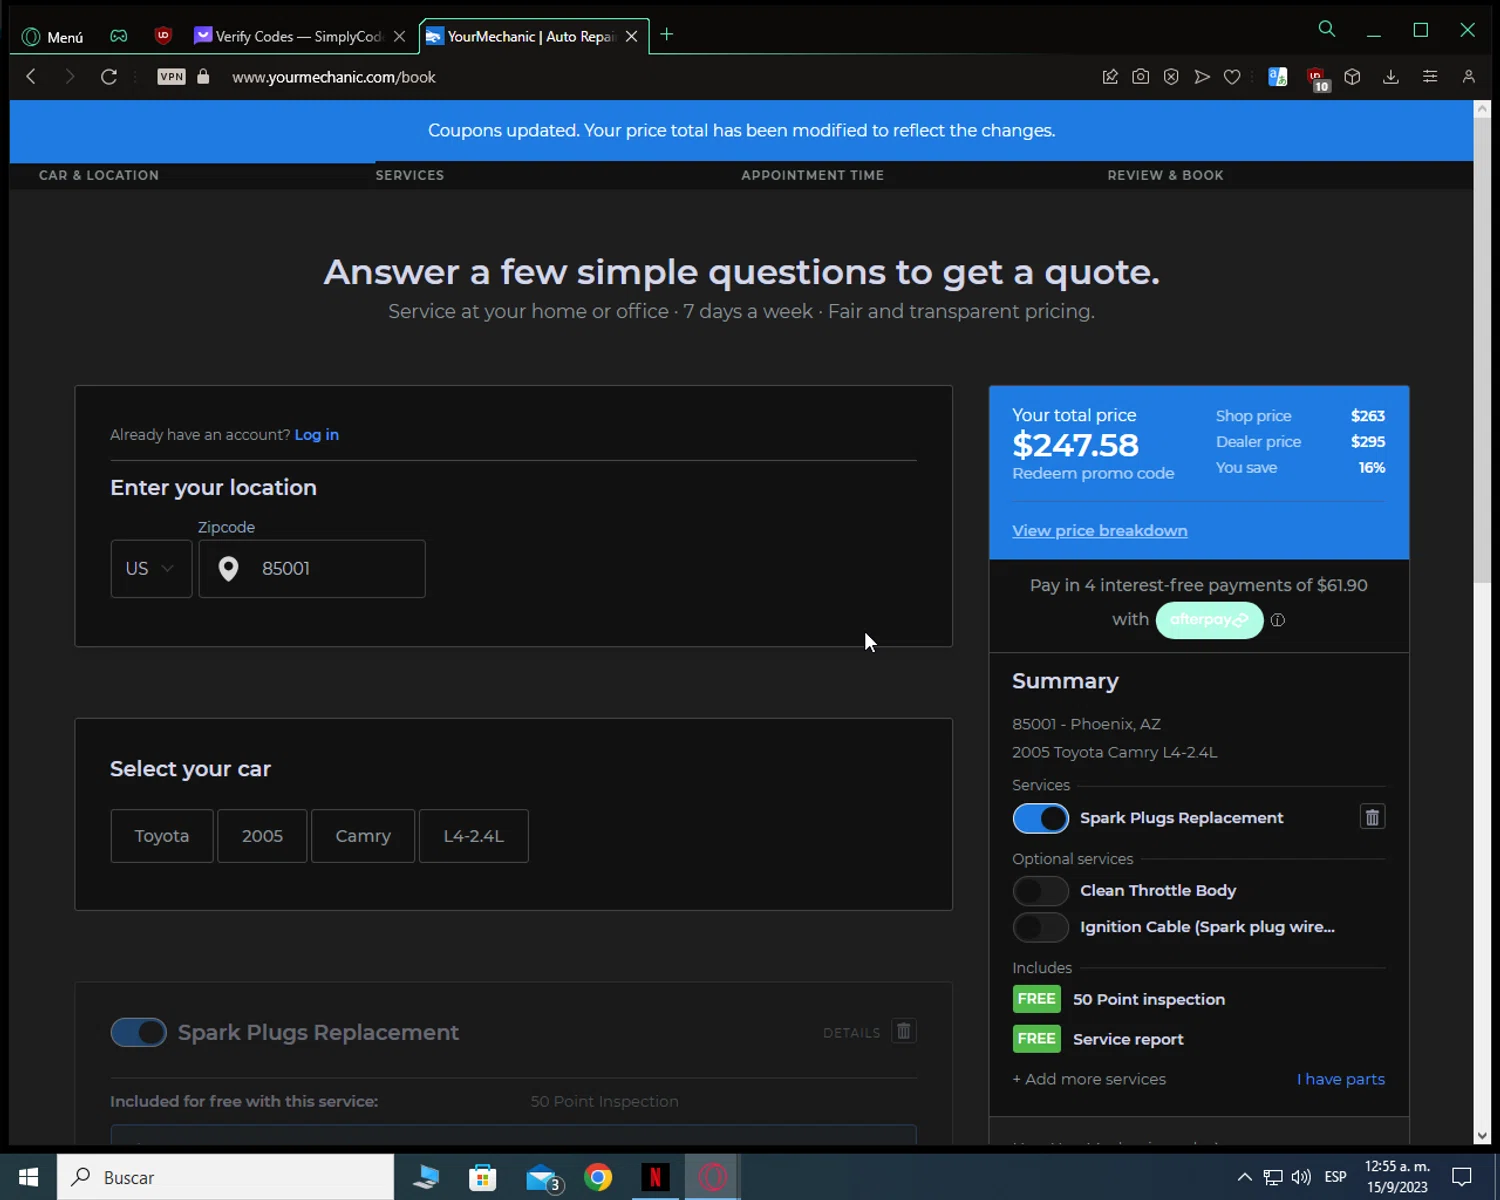This screenshot has width=1500, height=1200.
Task: Click the Zipcode input field
Action: click(x=312, y=569)
